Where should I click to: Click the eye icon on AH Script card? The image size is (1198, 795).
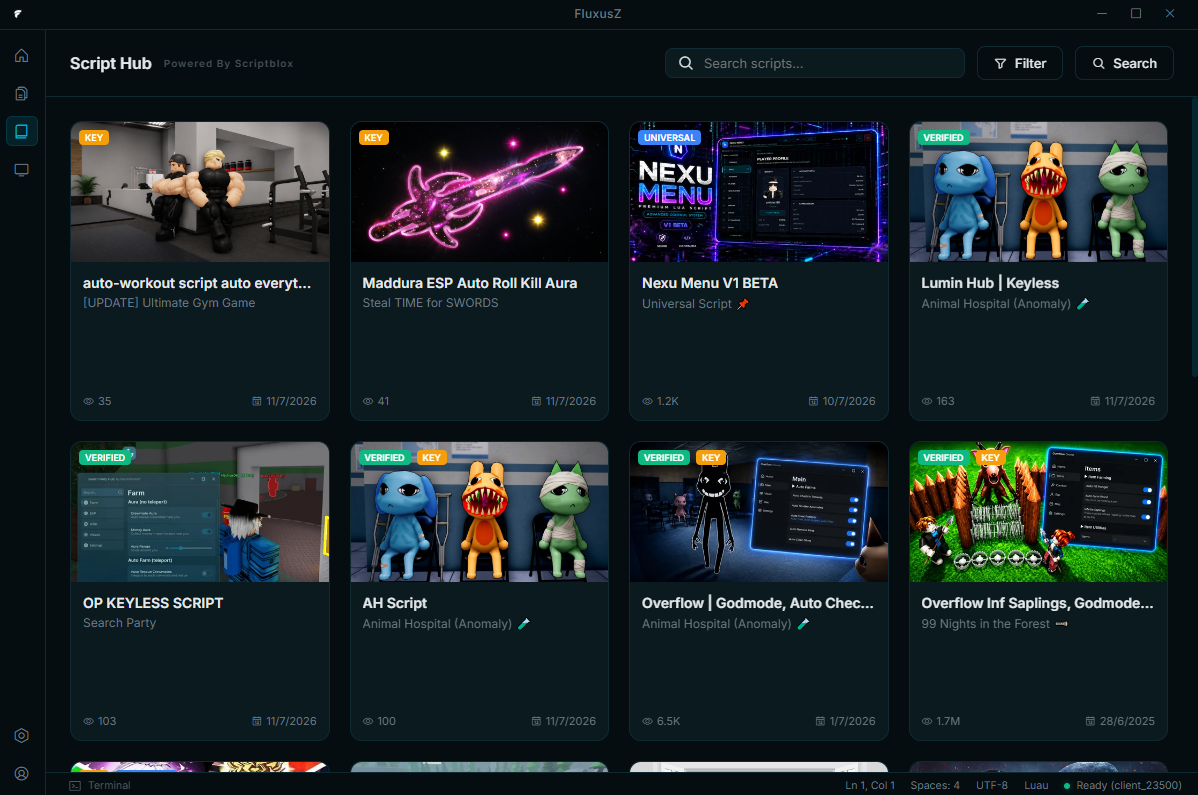coord(368,721)
